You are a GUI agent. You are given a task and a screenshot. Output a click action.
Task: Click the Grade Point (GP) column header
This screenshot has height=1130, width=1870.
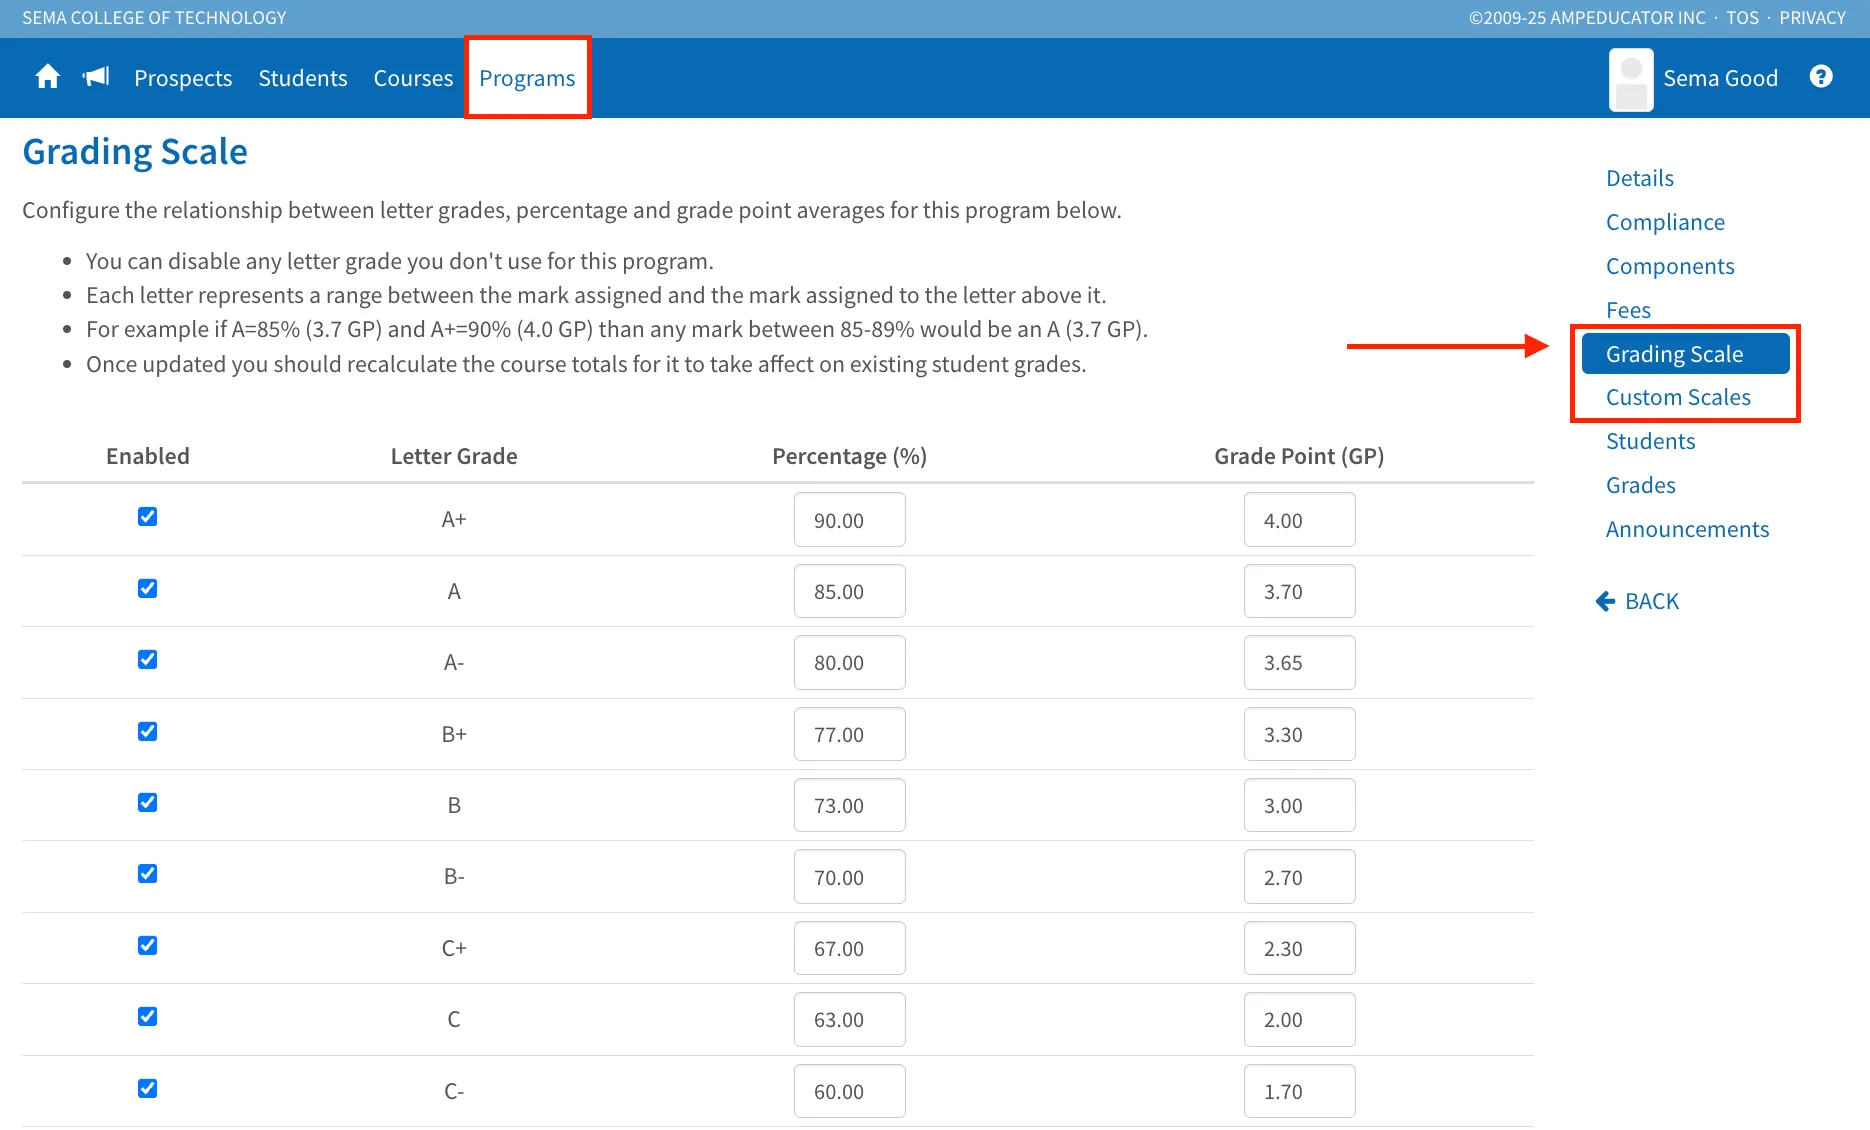1299,456
